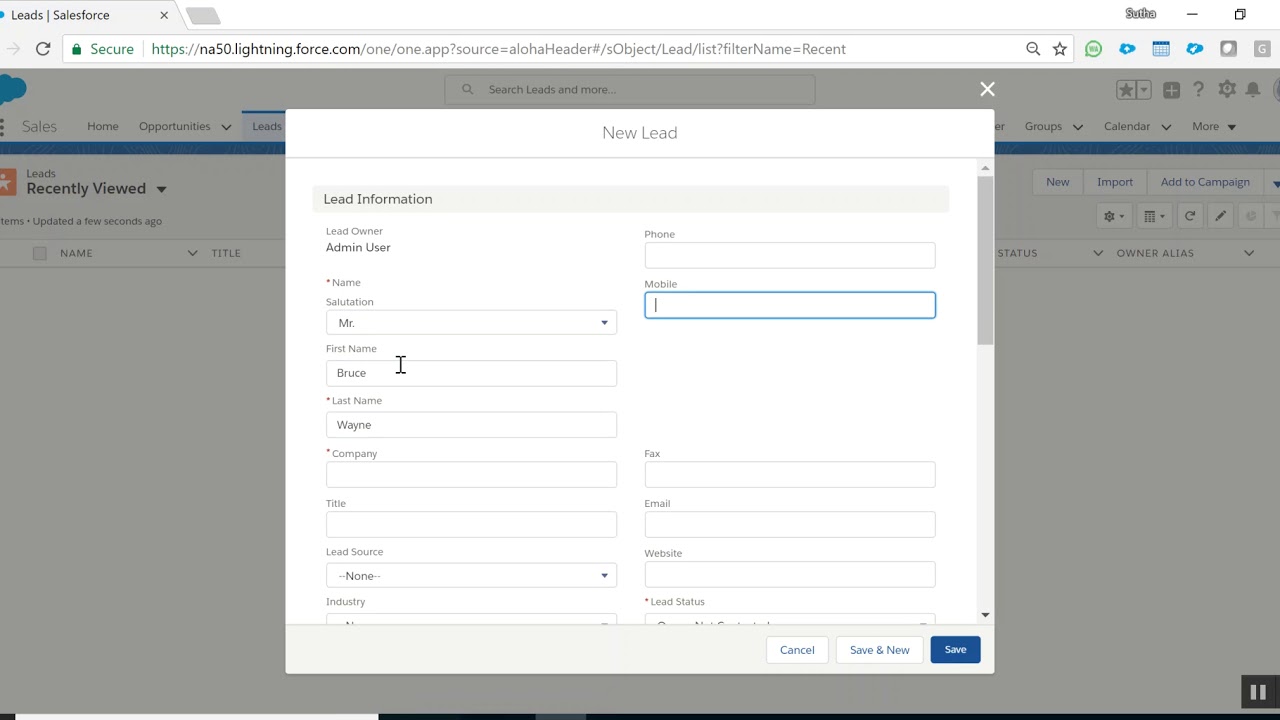Open the Favorites list dropdown arrow
The image size is (1280, 720).
(x=1143, y=90)
